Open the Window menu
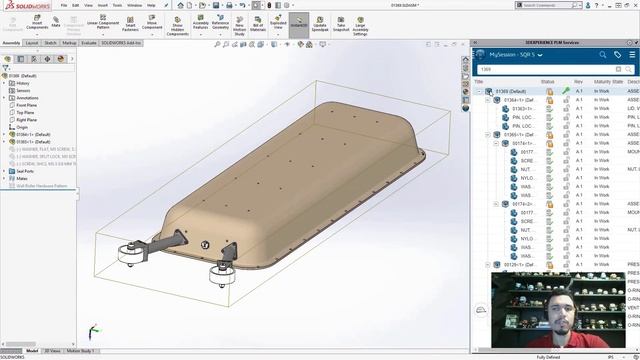Image resolution: width=640 pixels, height=360 pixels. [x=134, y=5]
